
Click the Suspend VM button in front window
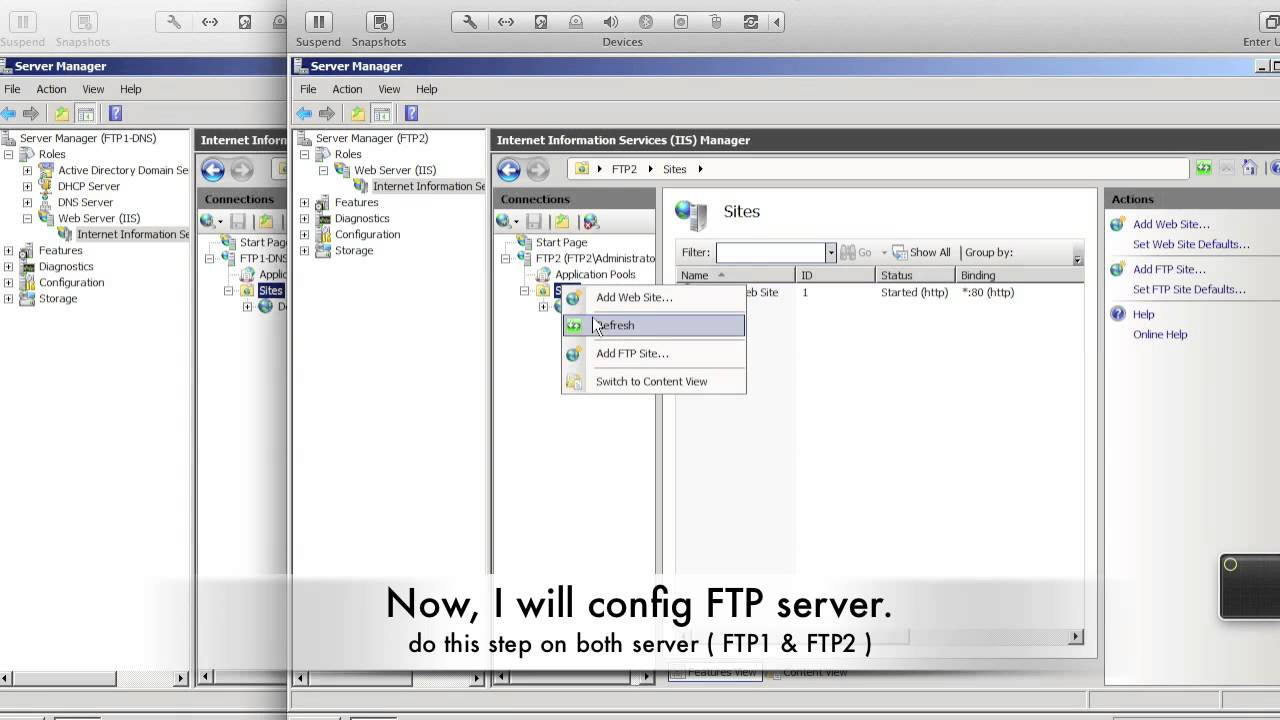pos(318,22)
